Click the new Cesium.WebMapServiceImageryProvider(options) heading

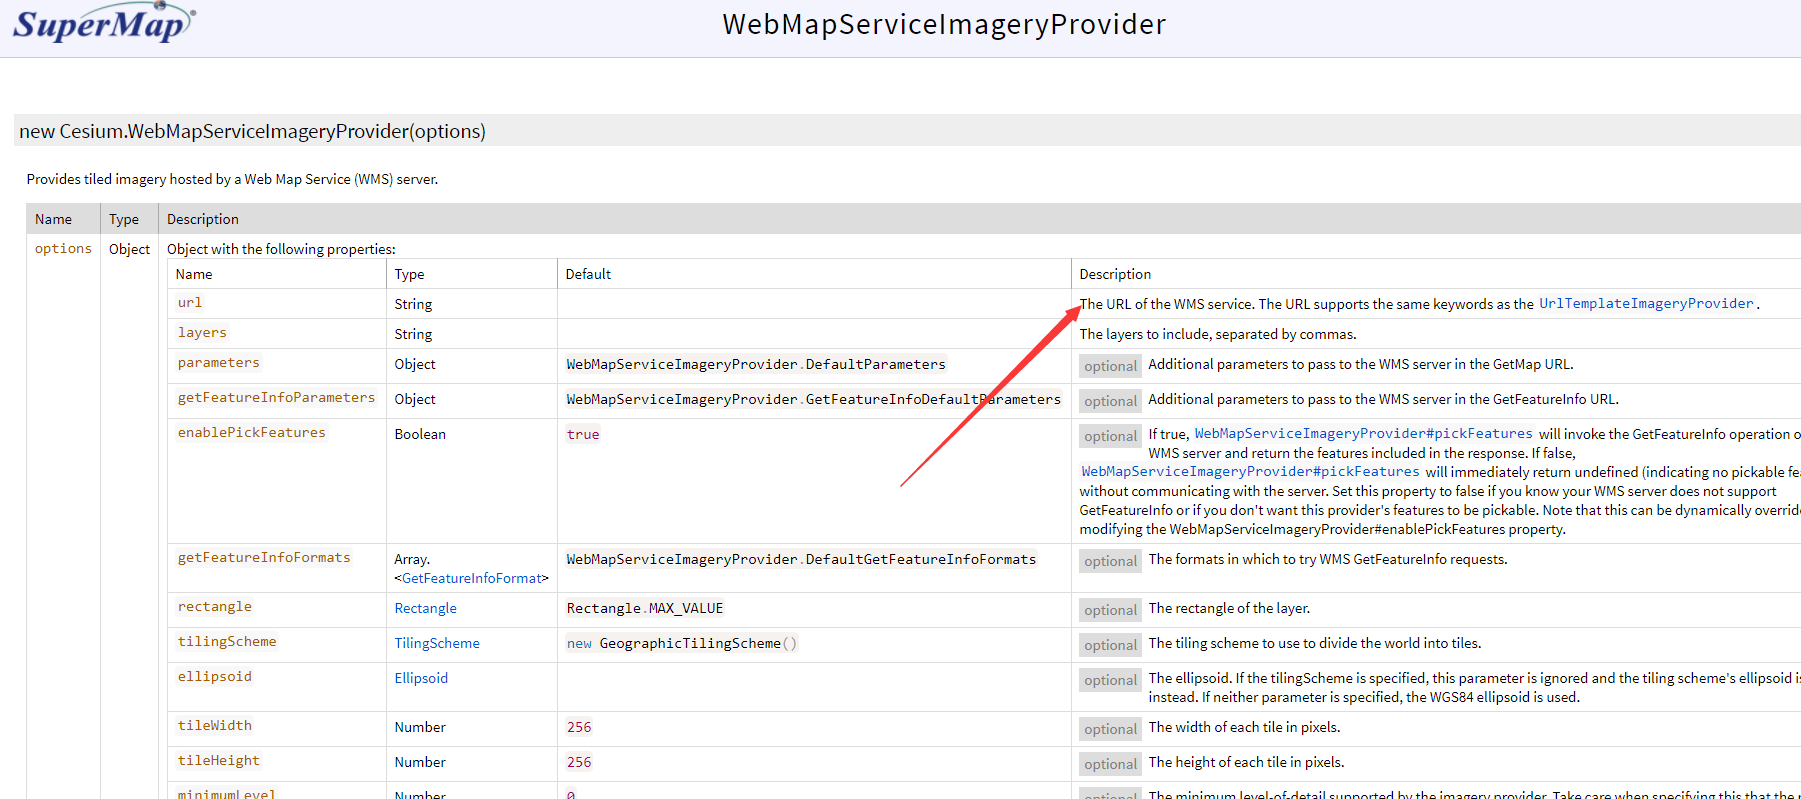tap(252, 131)
